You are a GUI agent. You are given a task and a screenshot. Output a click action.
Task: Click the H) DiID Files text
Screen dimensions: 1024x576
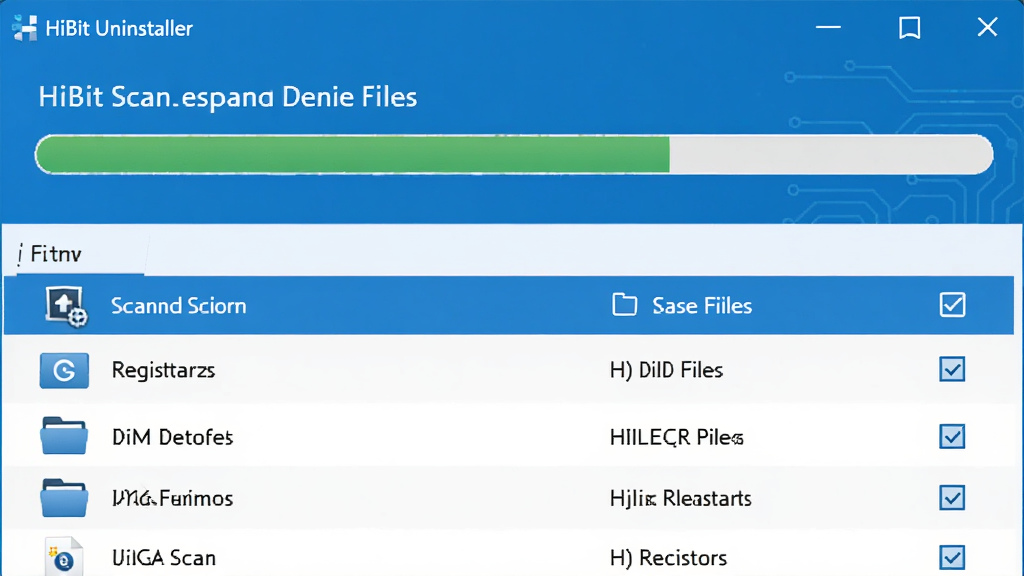click(666, 370)
